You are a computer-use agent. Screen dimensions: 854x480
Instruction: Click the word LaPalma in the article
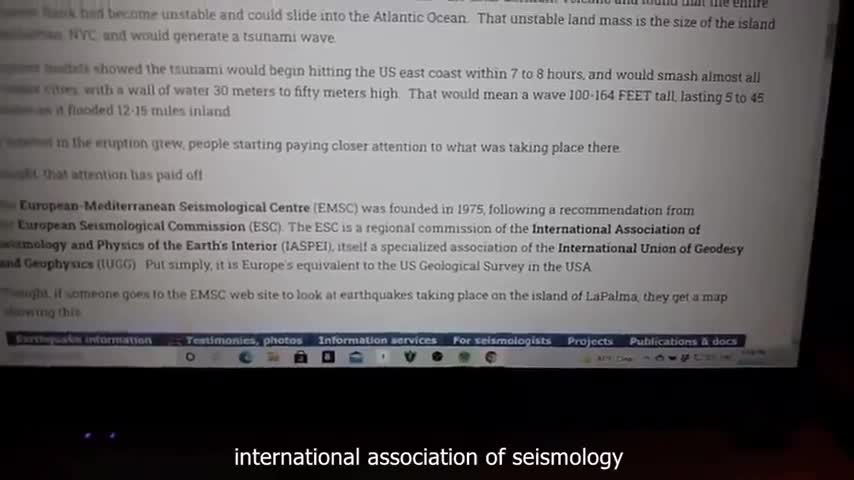[x=611, y=296]
